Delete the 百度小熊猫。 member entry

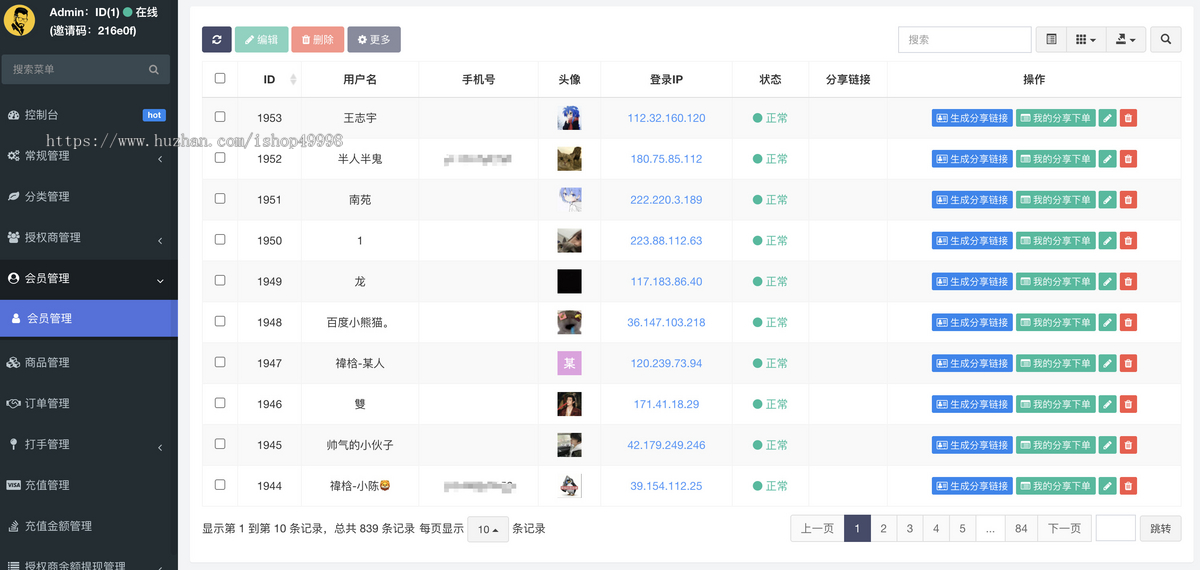pos(1128,323)
